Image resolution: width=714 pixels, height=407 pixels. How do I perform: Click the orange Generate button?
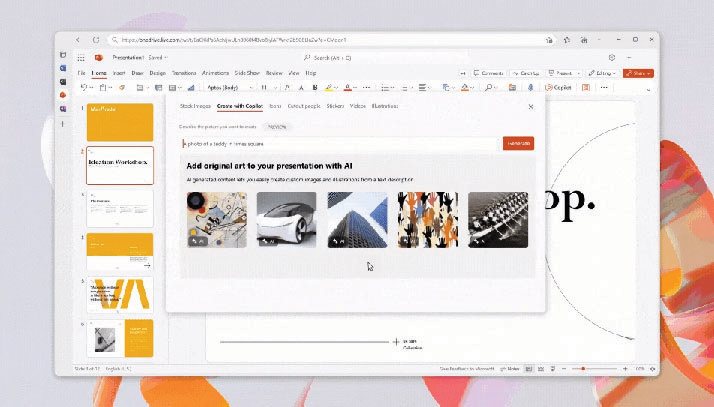pyautogui.click(x=518, y=143)
